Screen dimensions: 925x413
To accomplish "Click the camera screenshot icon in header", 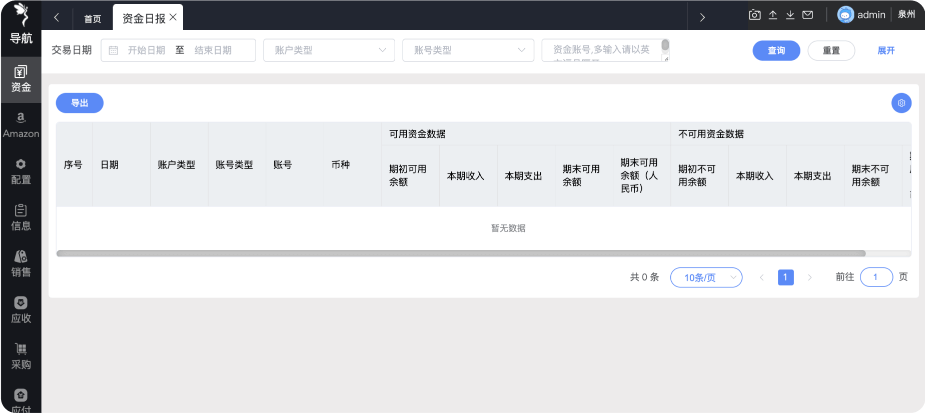I will click(755, 15).
